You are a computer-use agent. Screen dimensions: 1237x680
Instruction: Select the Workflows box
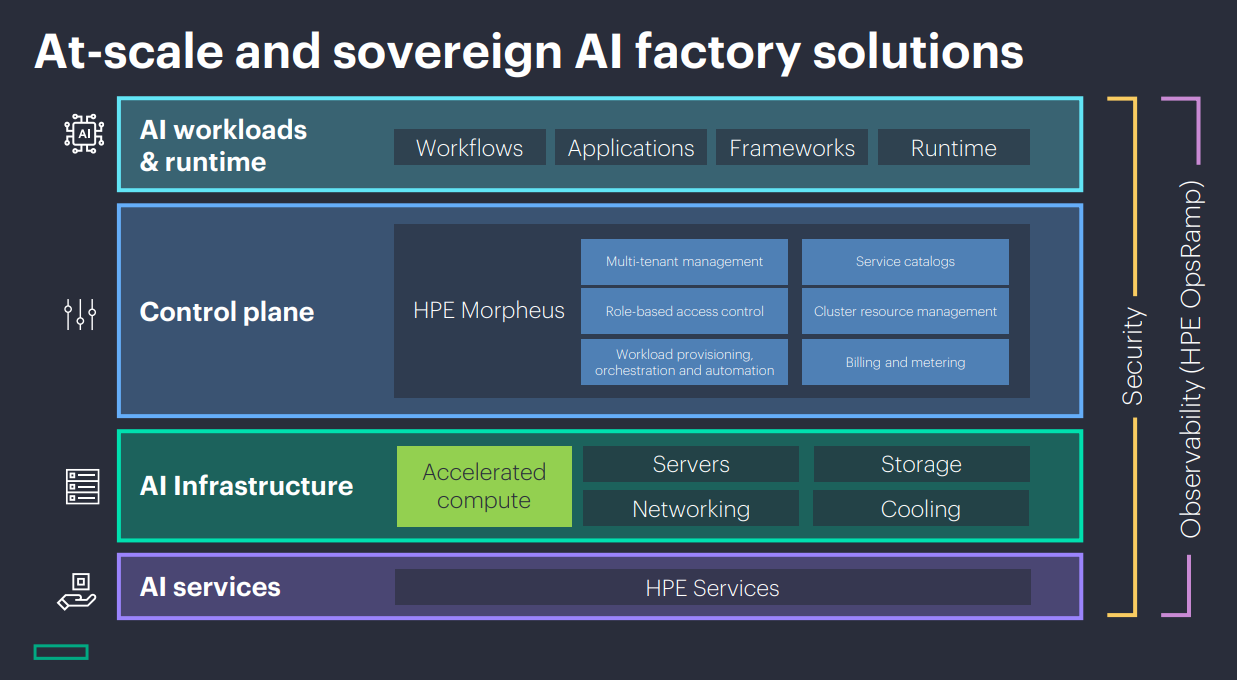(470, 148)
